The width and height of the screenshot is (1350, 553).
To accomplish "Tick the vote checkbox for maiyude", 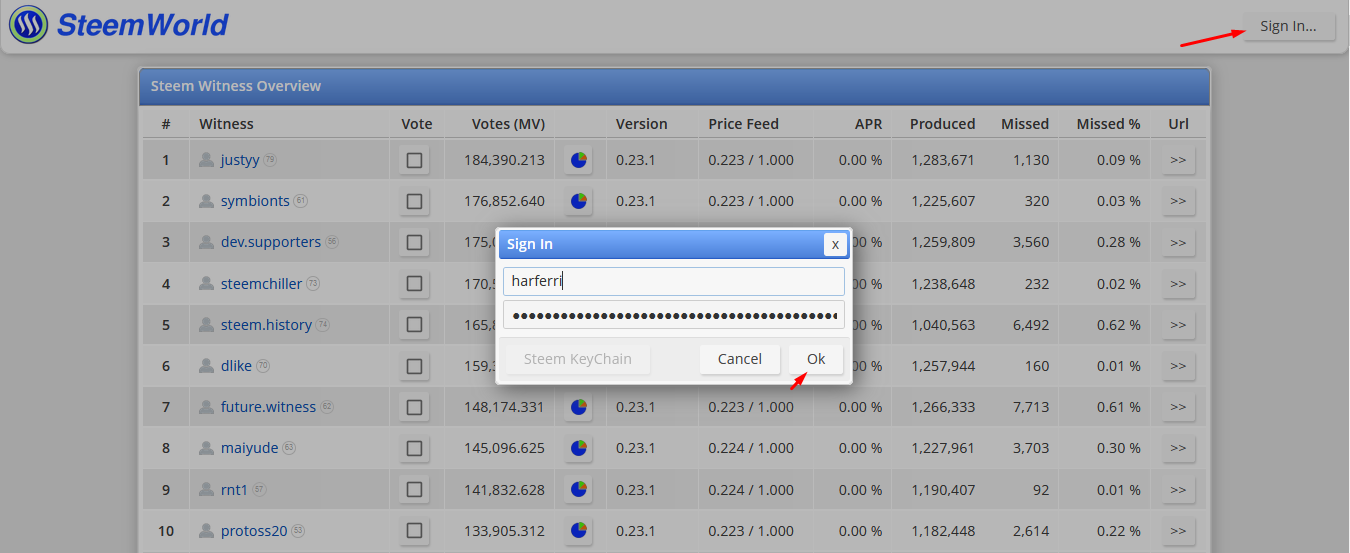I will pos(414,448).
